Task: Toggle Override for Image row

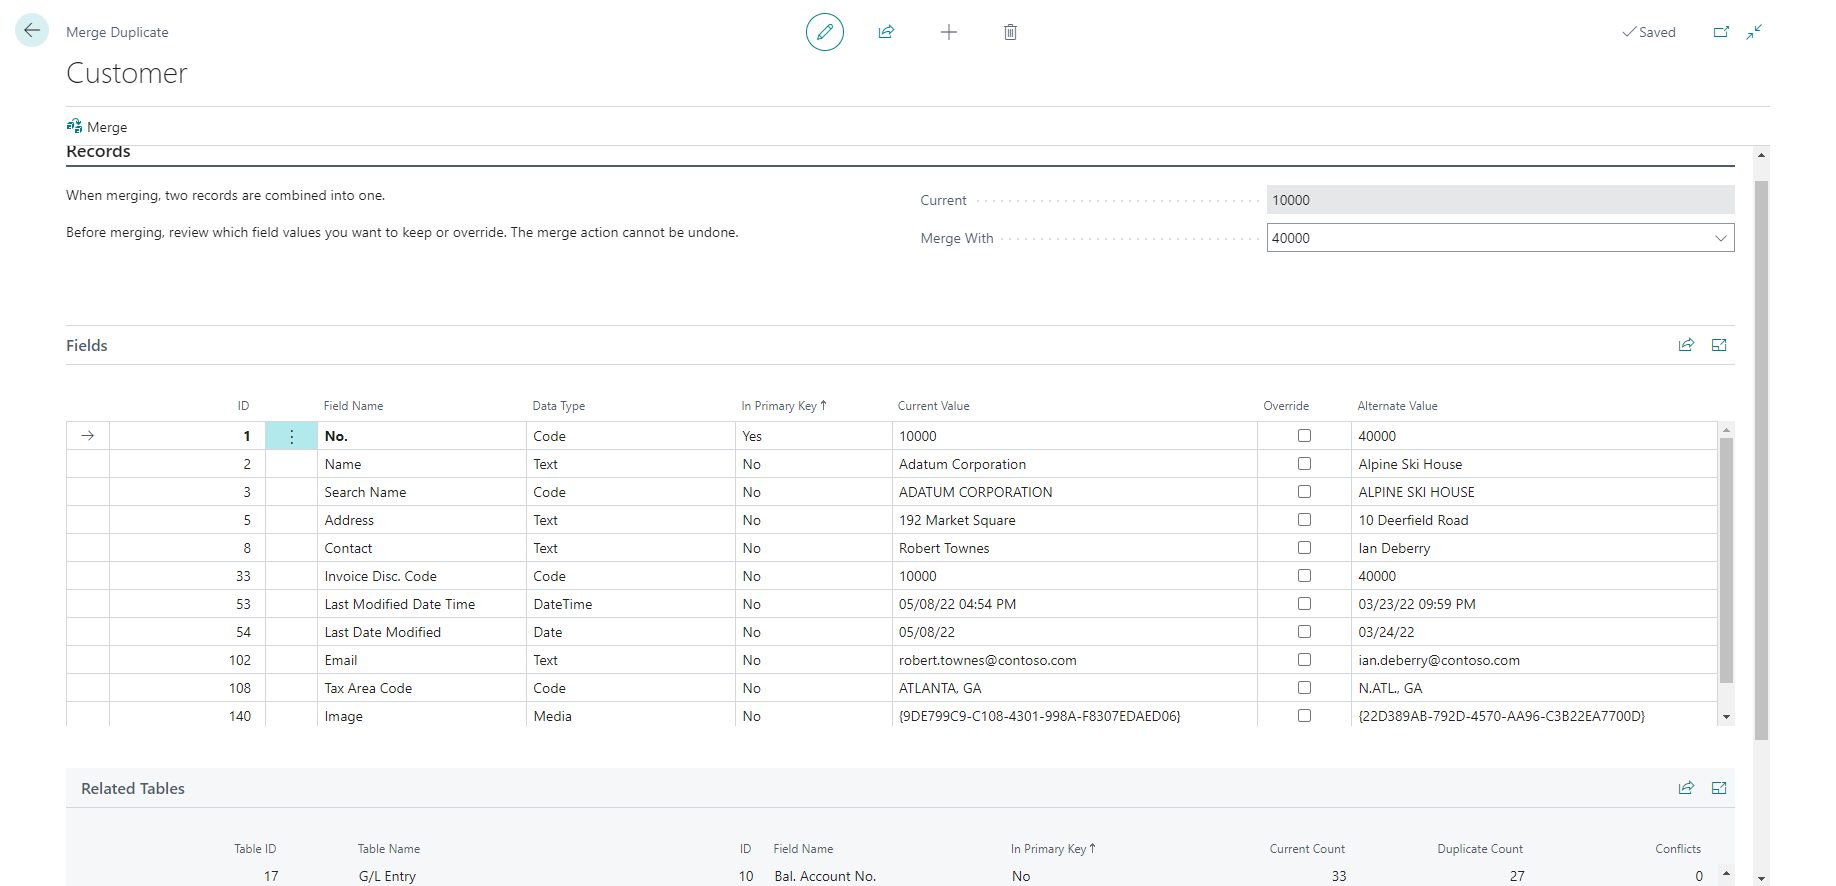Action: [1304, 716]
